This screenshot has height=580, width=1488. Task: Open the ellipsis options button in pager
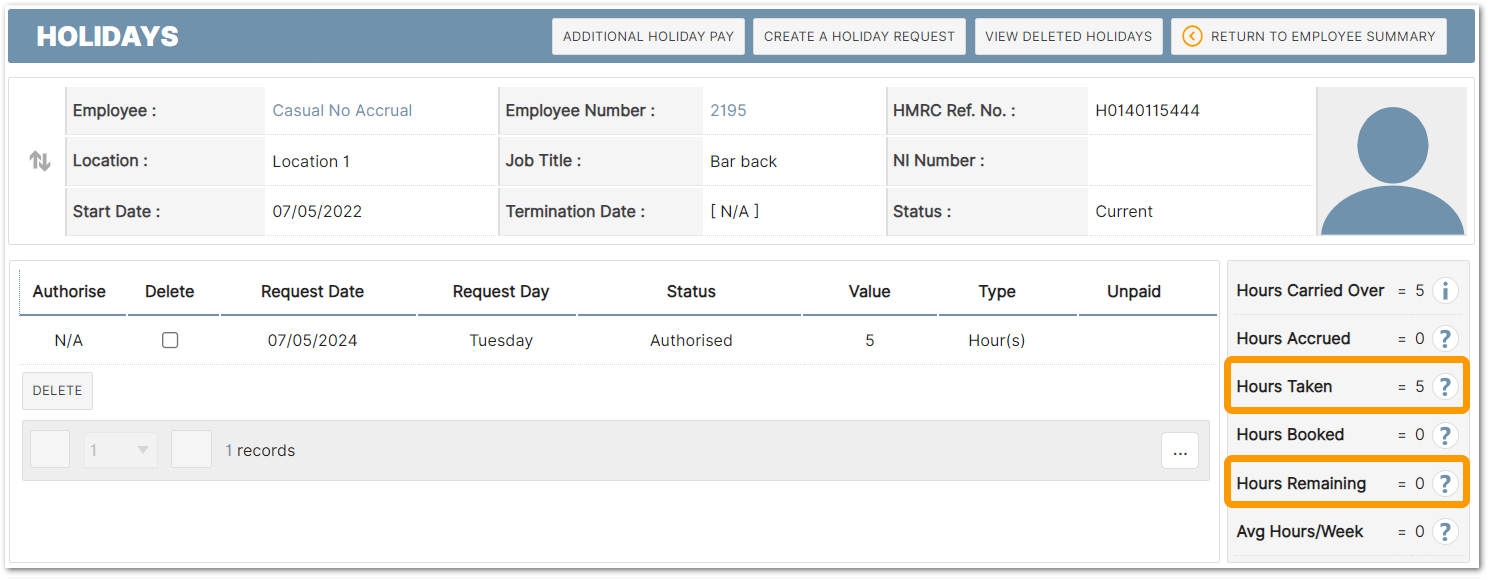(1180, 451)
